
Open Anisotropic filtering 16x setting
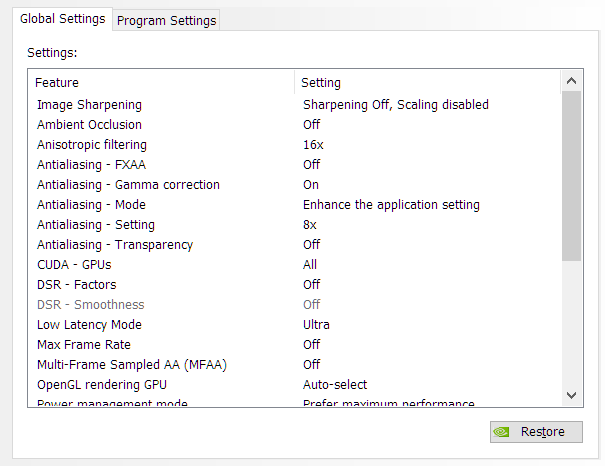point(313,144)
